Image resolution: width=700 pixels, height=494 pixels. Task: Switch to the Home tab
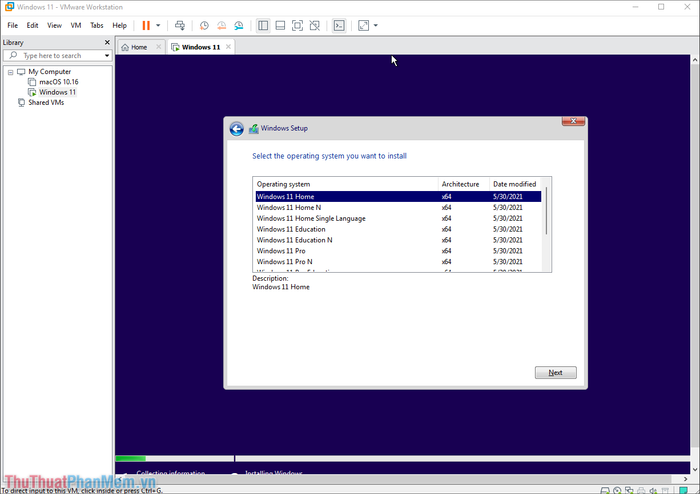[139, 47]
